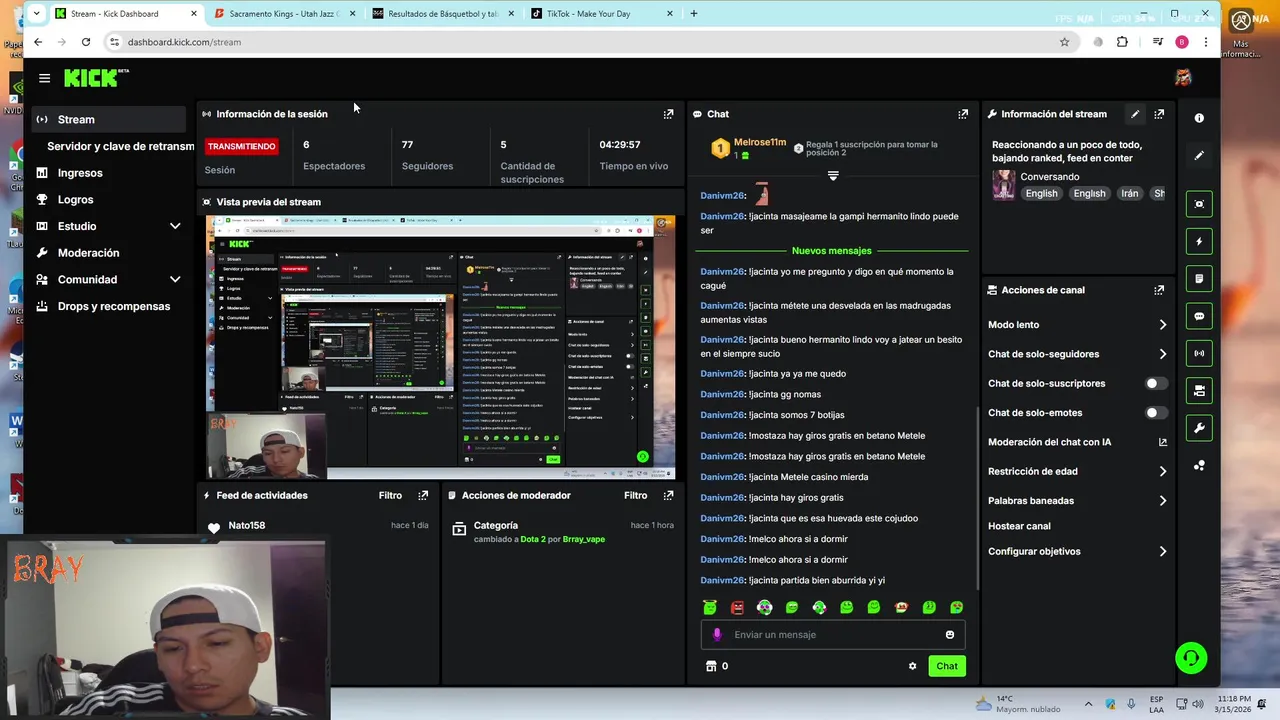1280x720 pixels.
Task: Toggle the screen-capture widget icon in right sidebar
Action: coord(1199,204)
